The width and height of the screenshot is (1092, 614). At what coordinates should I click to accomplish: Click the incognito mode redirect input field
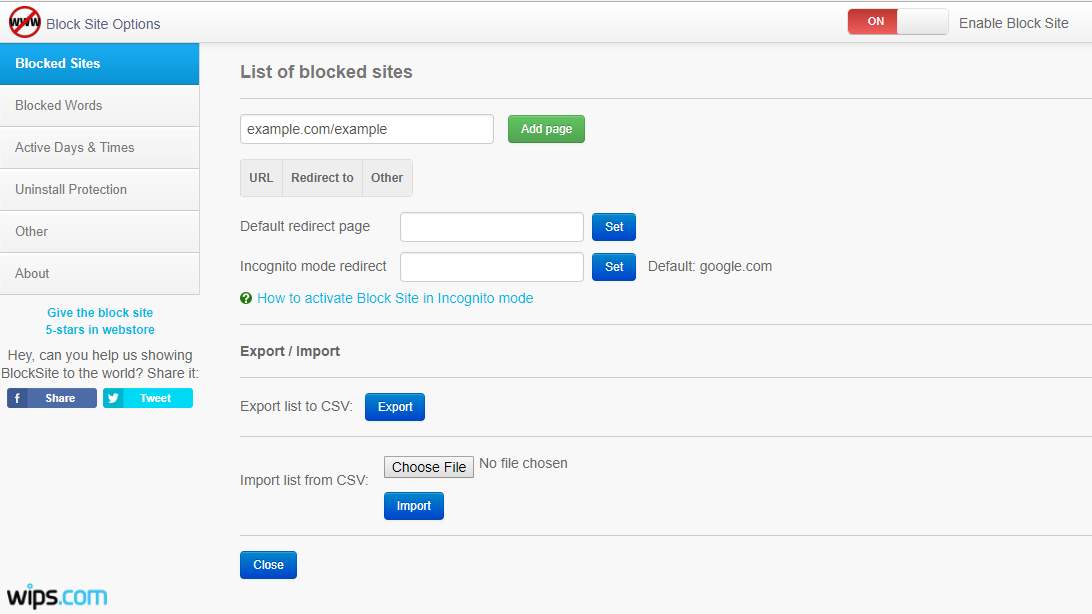[491, 267]
